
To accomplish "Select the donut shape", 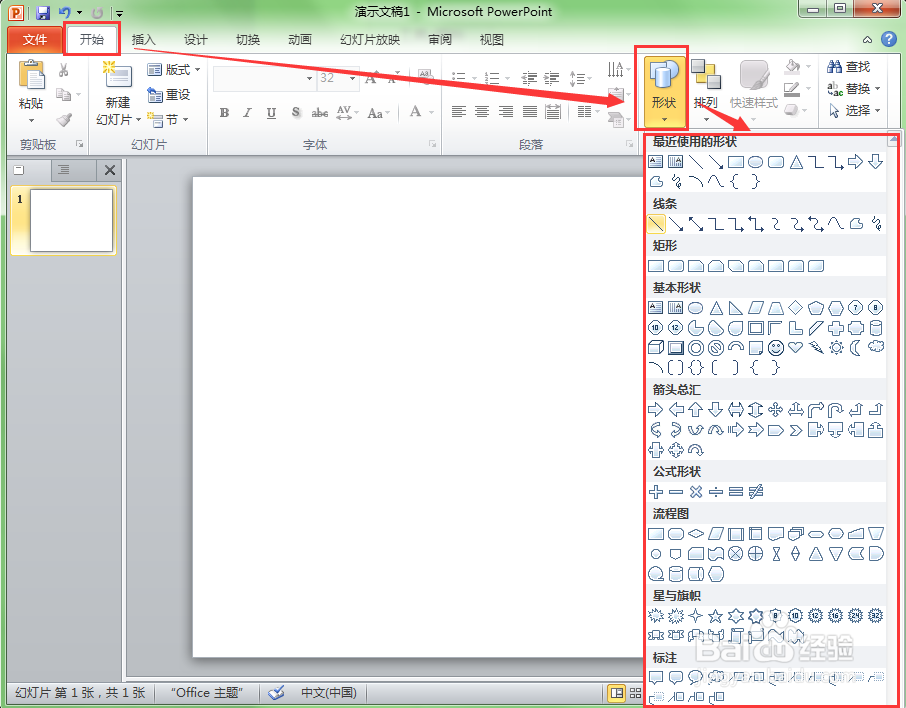I will point(696,347).
